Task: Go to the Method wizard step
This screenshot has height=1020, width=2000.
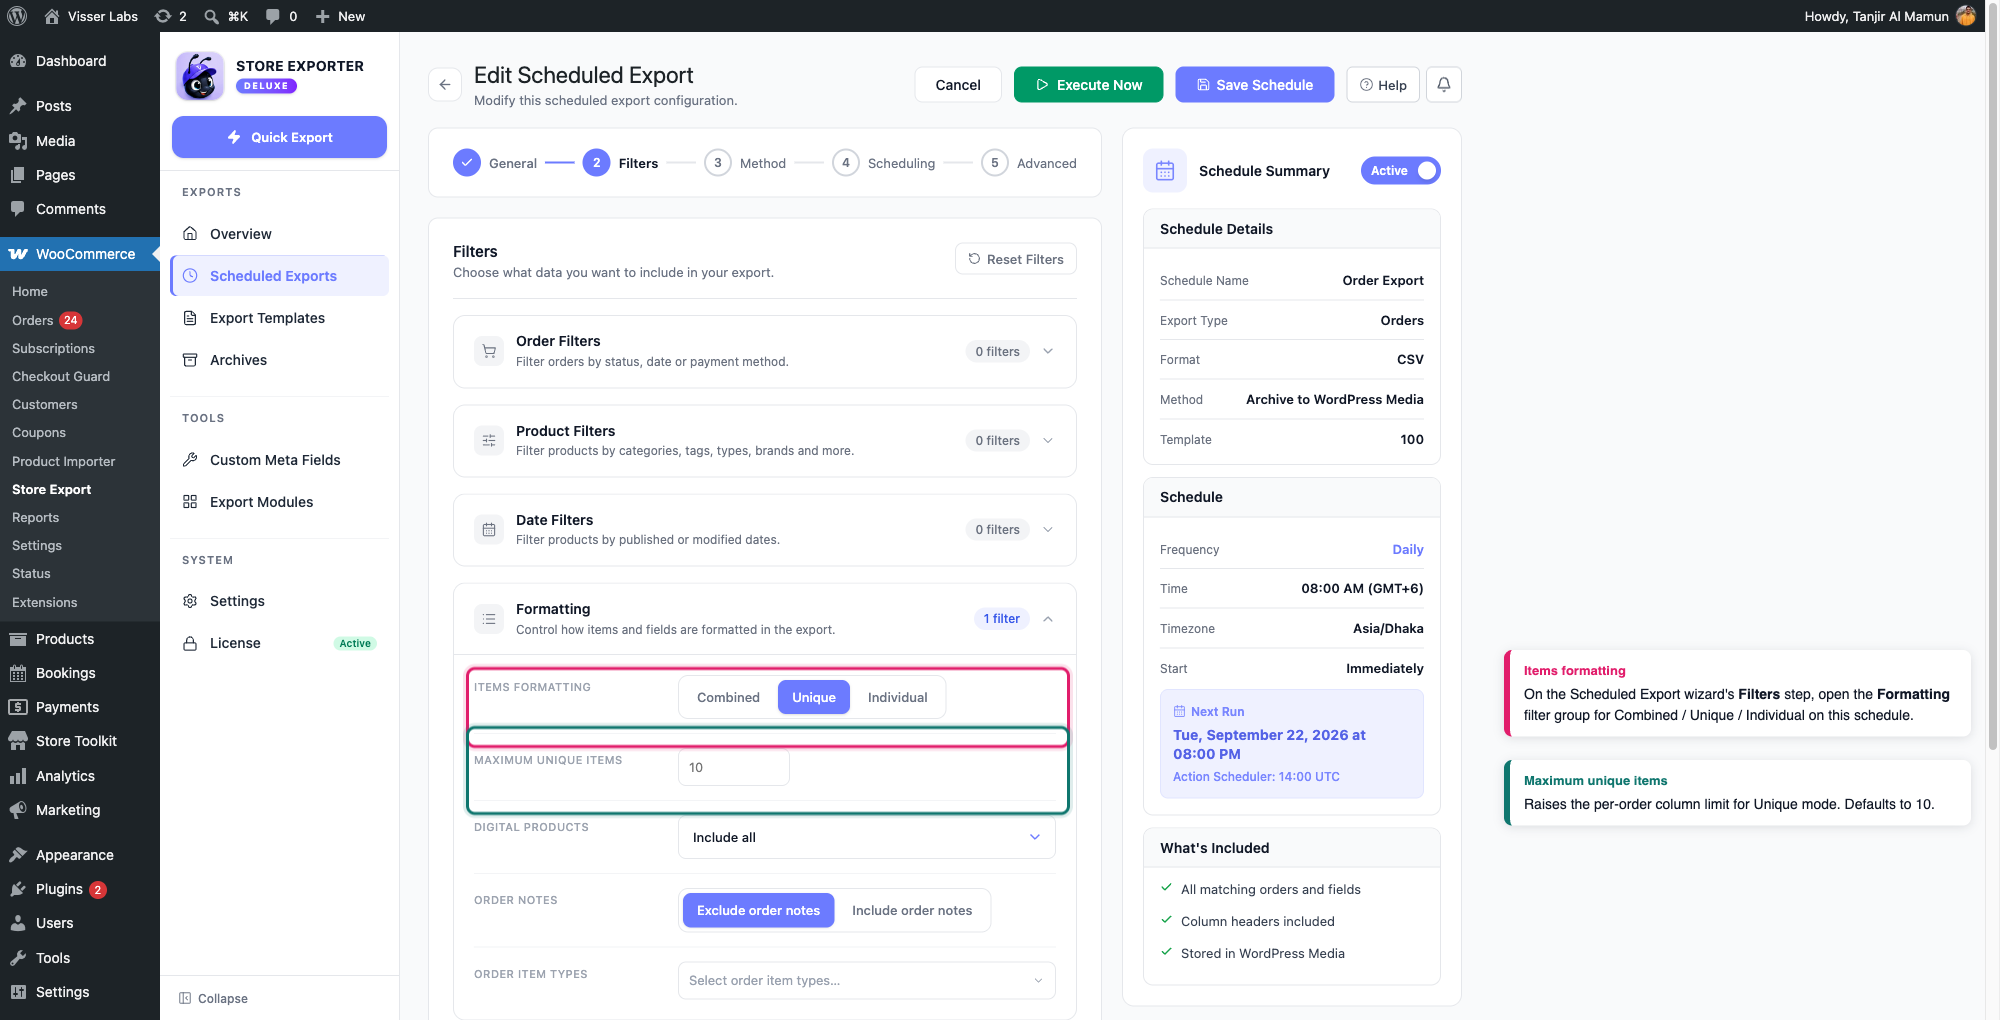Action: click(745, 163)
